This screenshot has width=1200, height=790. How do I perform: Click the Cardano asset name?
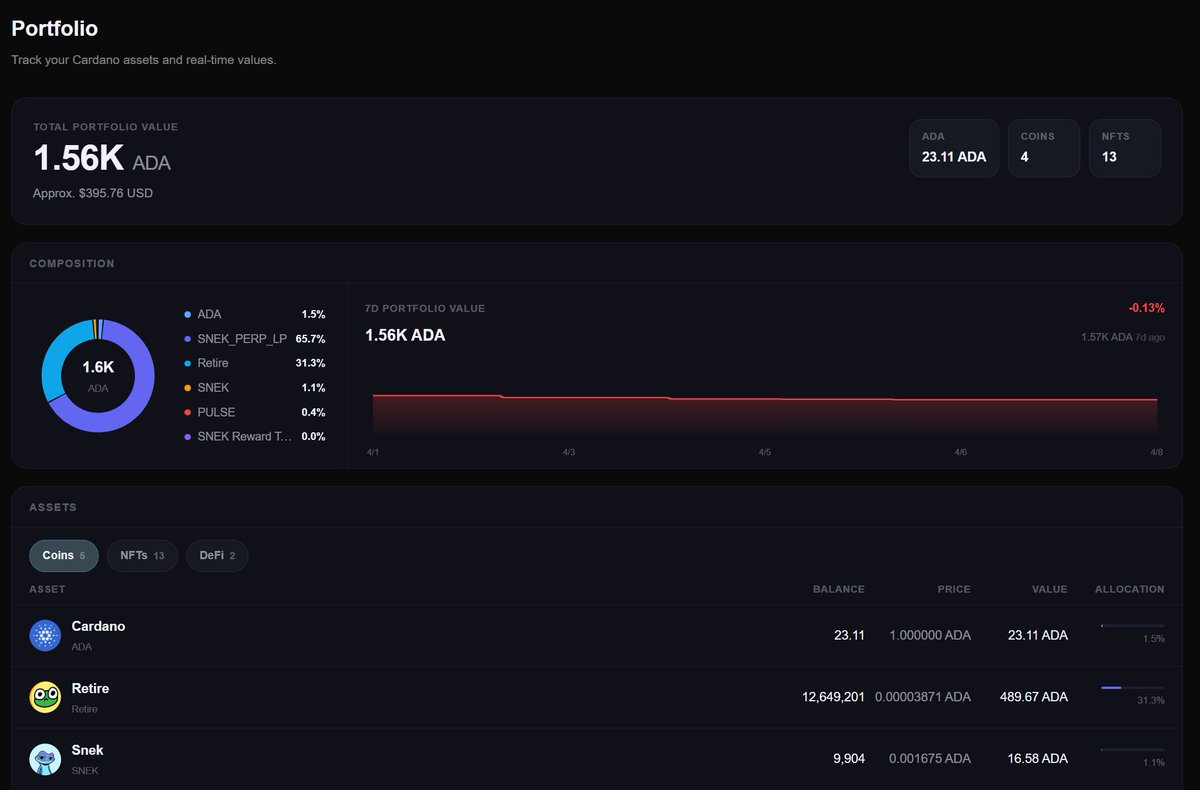pyautogui.click(x=98, y=626)
